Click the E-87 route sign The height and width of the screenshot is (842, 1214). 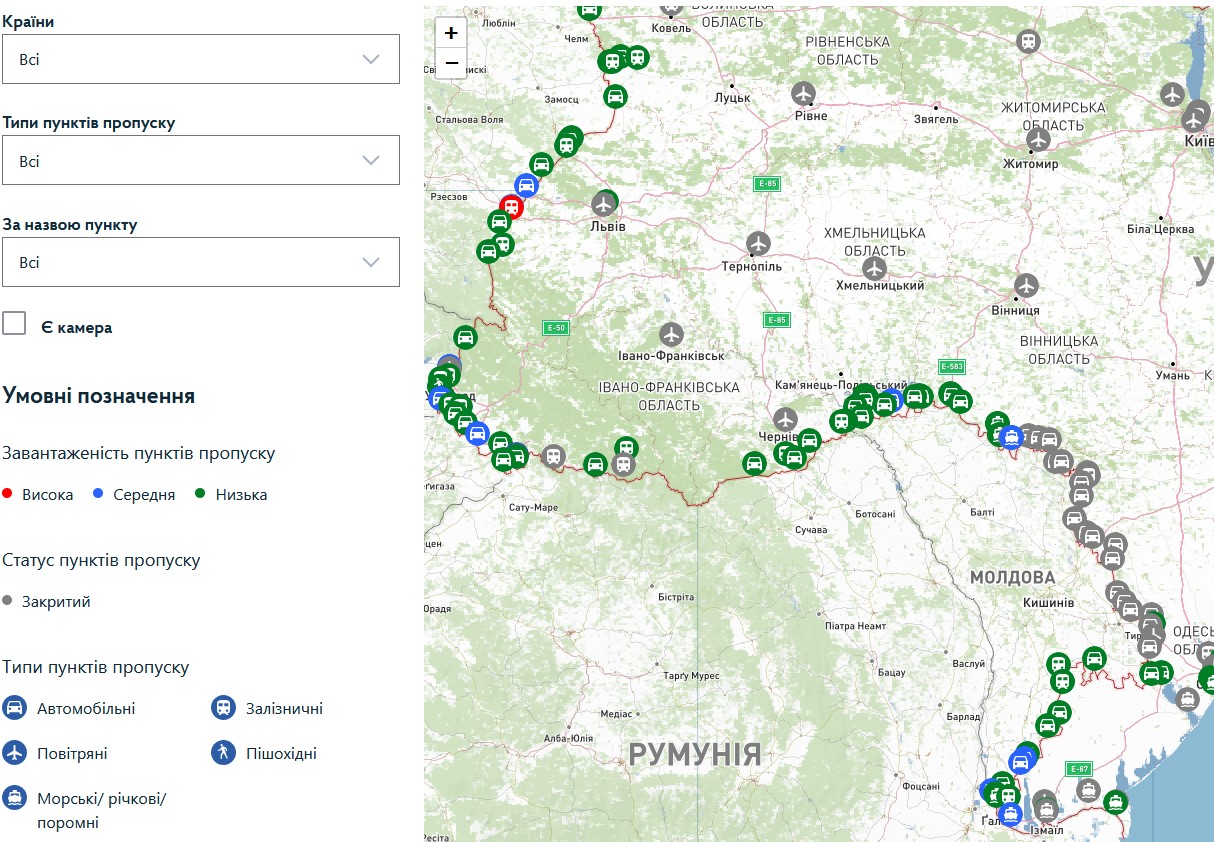1078,768
